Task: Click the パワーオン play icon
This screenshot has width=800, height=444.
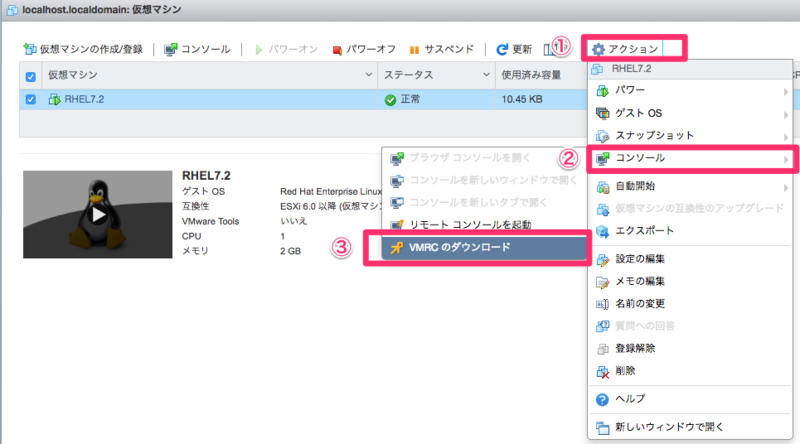Action: click(259, 50)
